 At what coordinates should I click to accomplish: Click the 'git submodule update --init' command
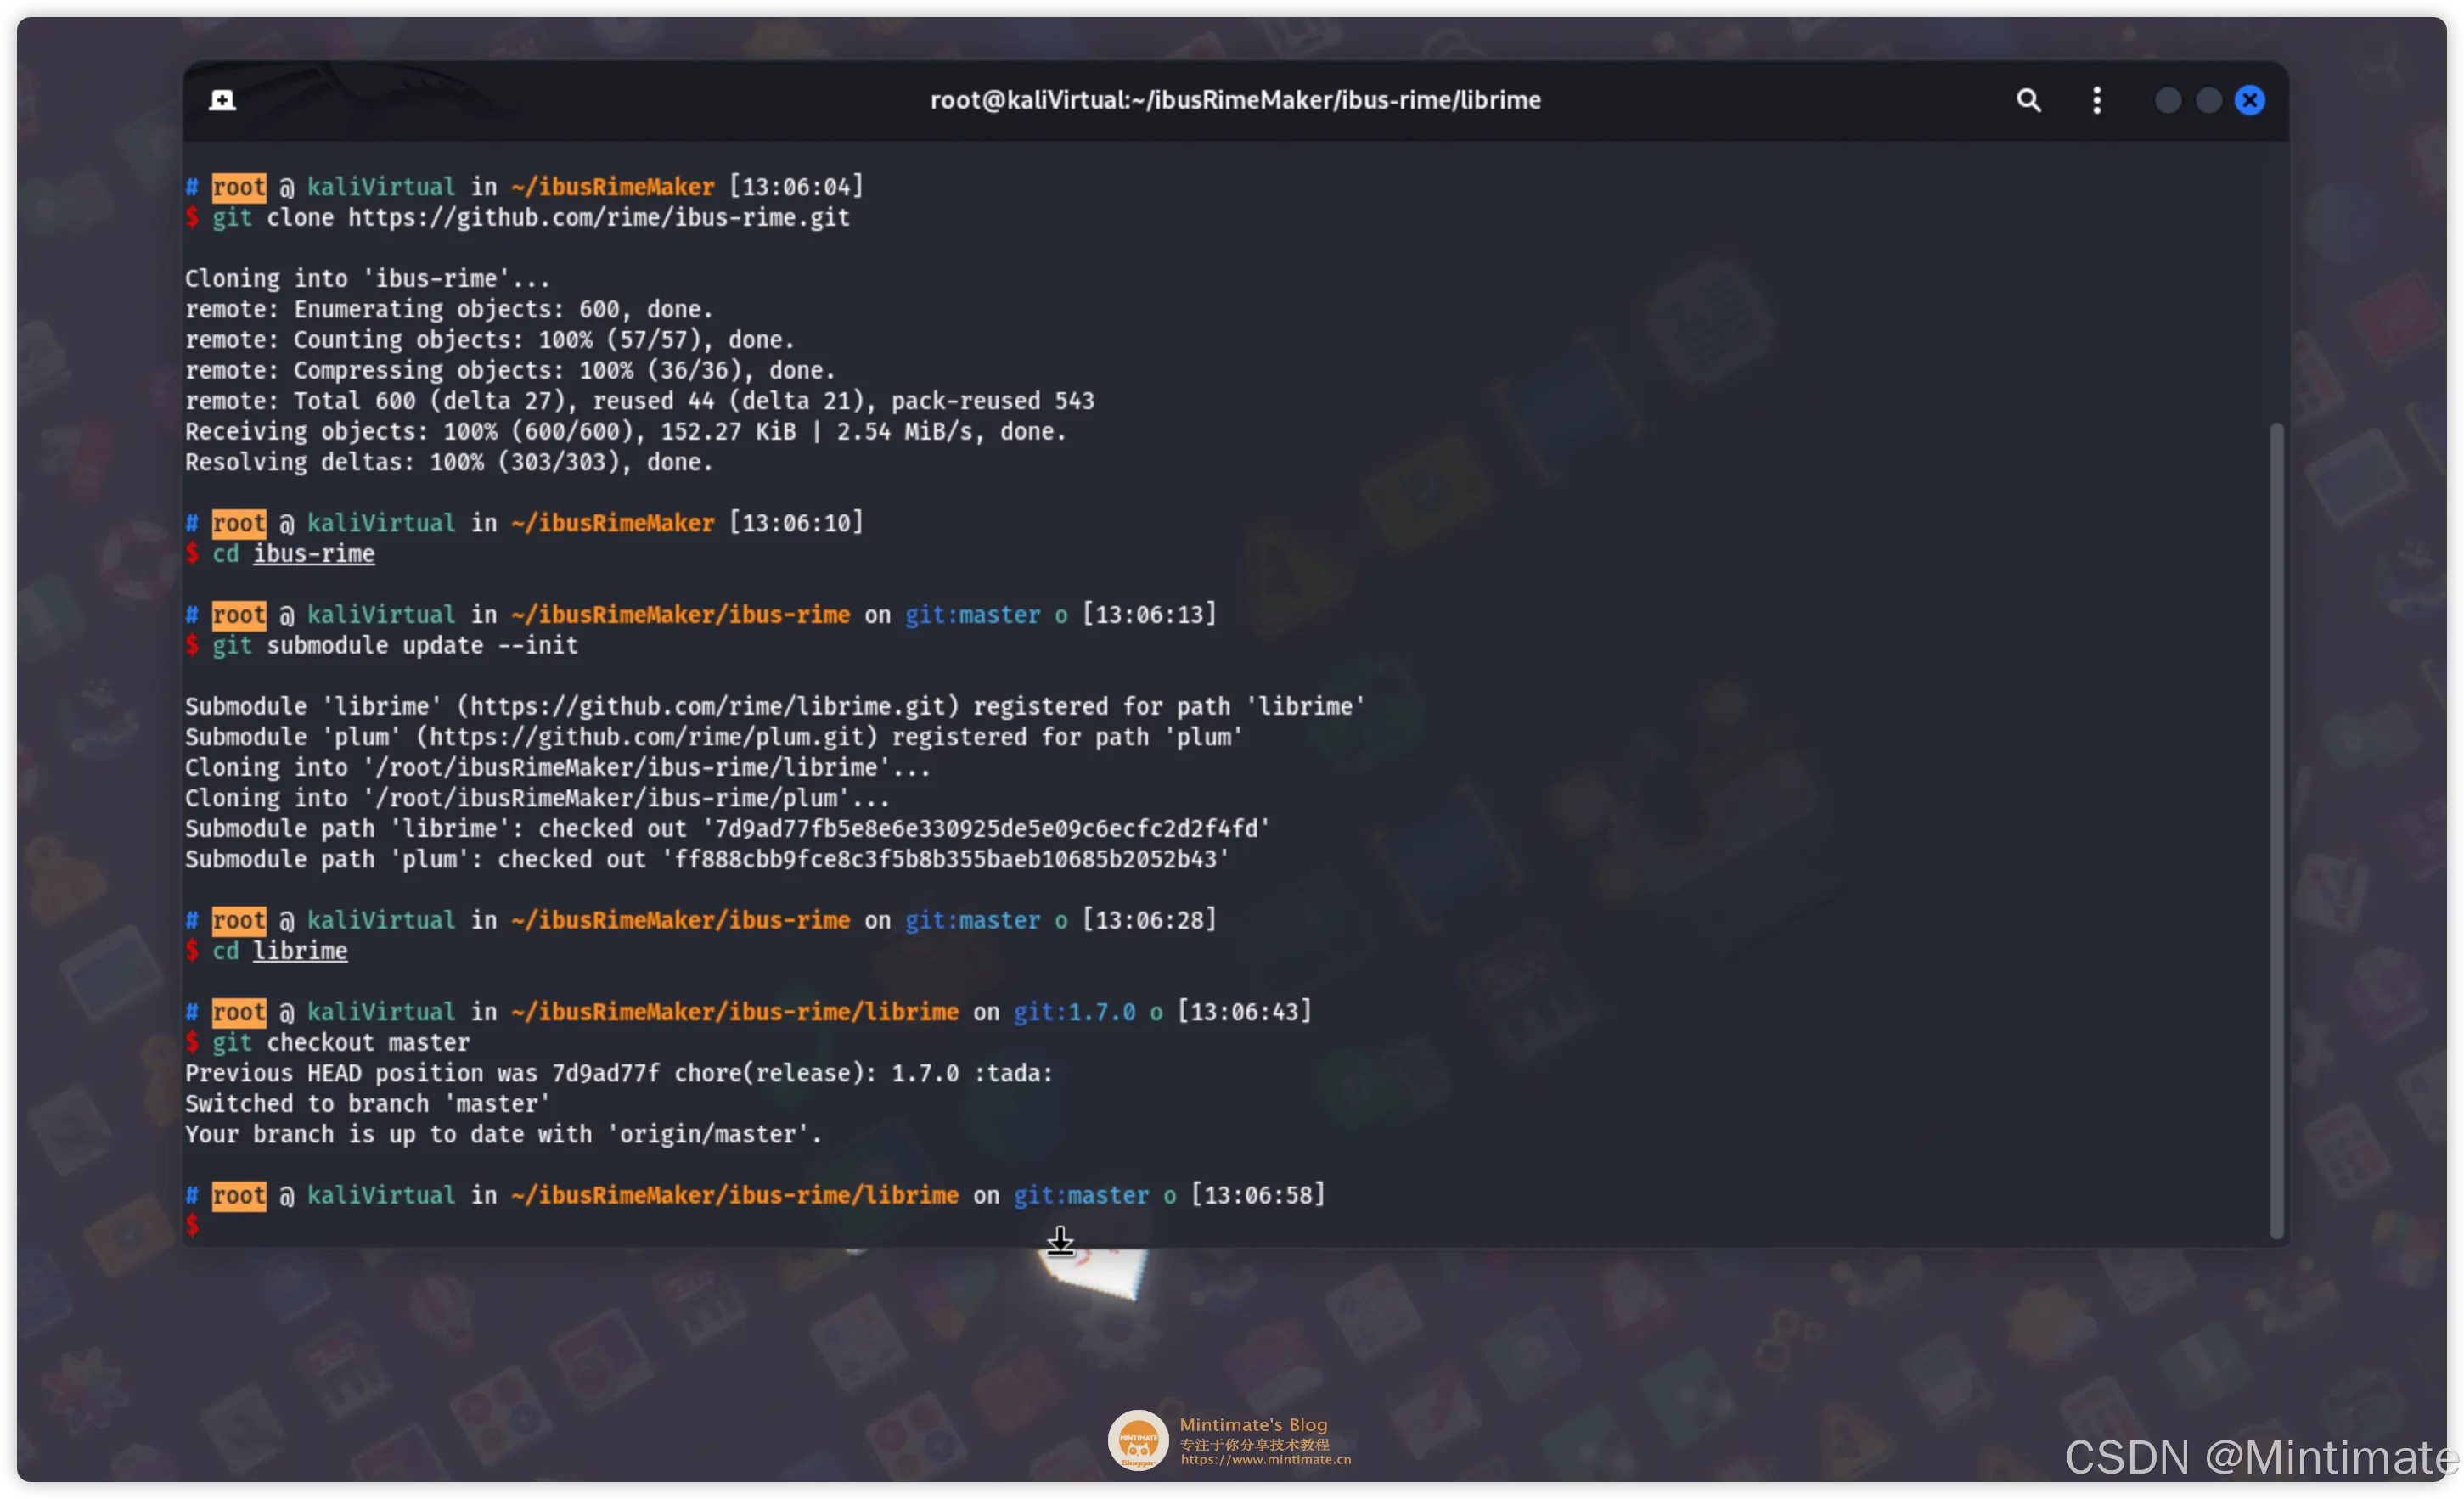395,646
